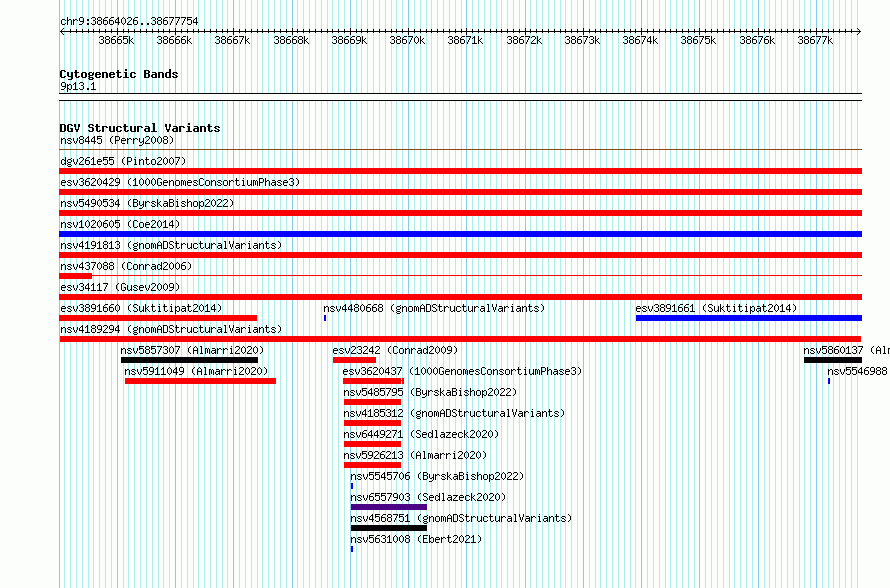Click the 9p13.1 cytogenetic band label
Screen dimensions: 890x588
click(78, 86)
